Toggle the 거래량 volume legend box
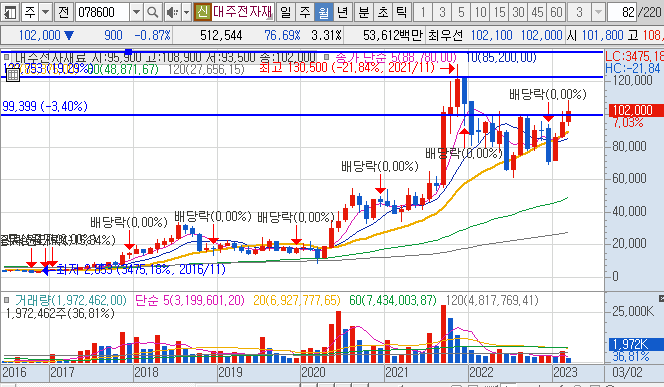 6,300
